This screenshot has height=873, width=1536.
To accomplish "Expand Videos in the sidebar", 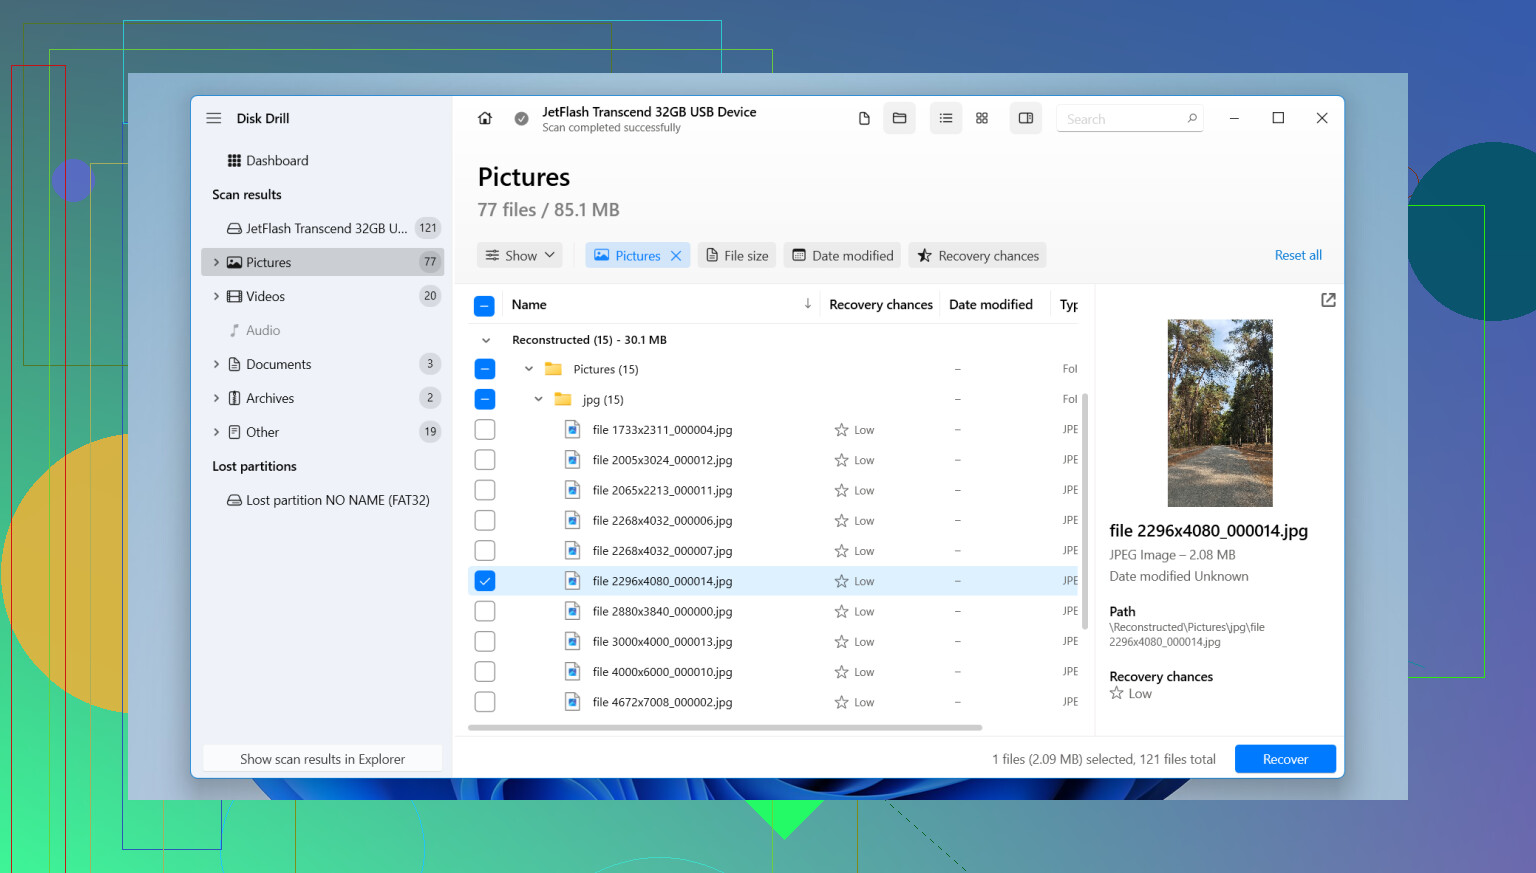I will (216, 296).
